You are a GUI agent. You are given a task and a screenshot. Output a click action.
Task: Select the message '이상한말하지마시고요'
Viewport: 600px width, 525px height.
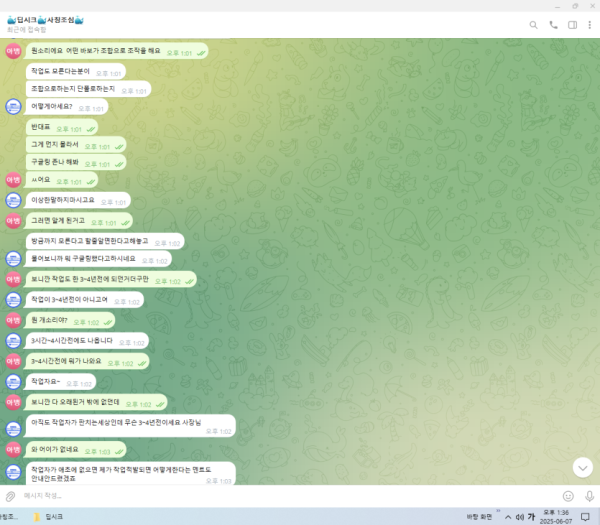[78, 200]
